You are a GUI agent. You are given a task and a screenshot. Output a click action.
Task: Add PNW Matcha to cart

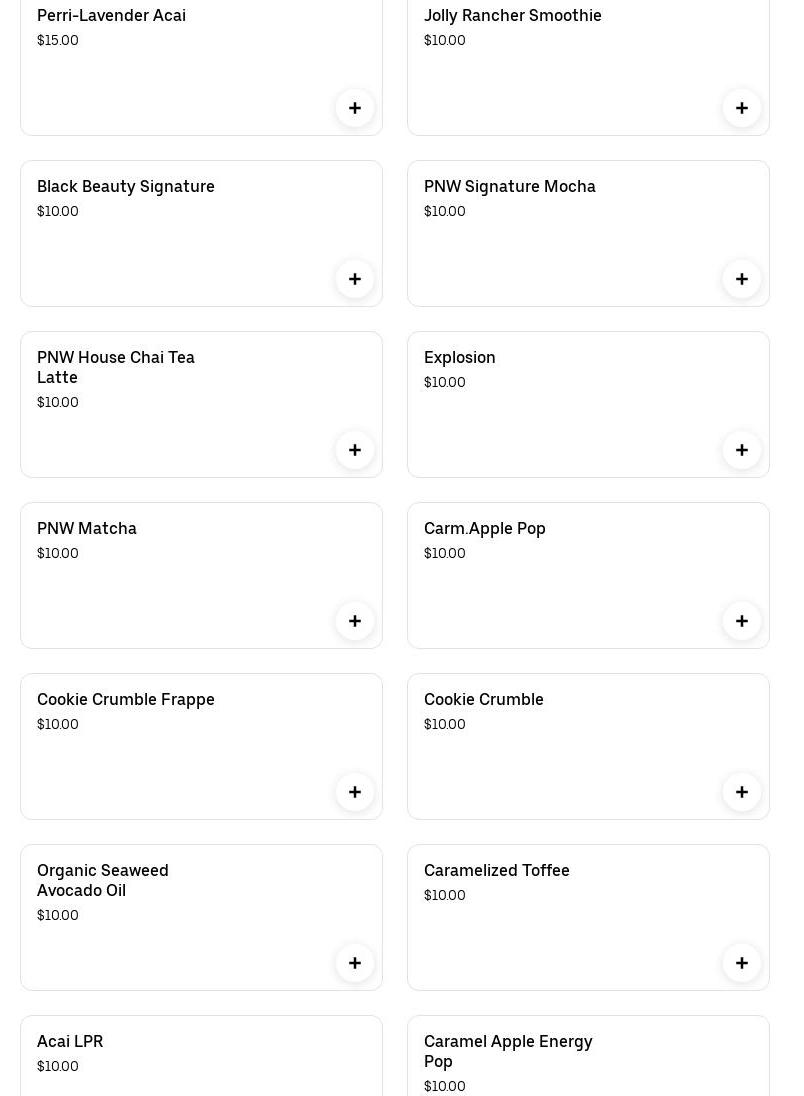pos(355,621)
